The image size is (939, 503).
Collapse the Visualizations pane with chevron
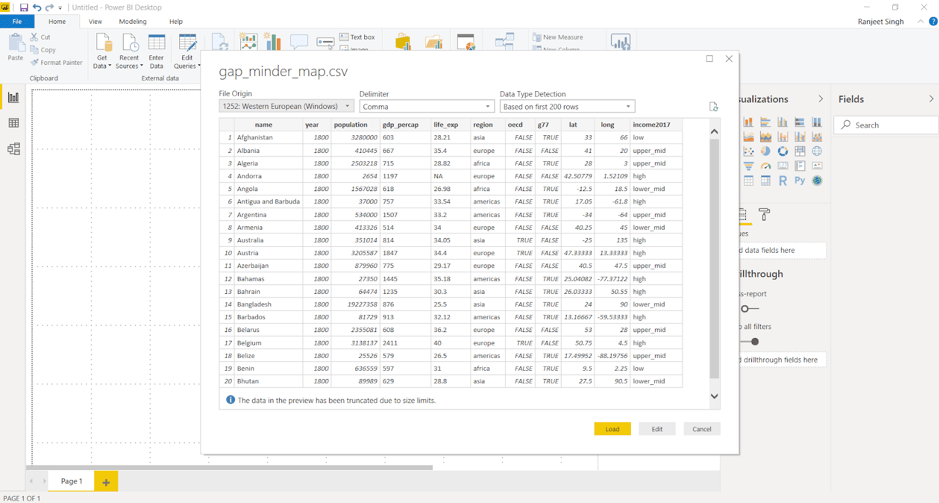[x=820, y=99]
